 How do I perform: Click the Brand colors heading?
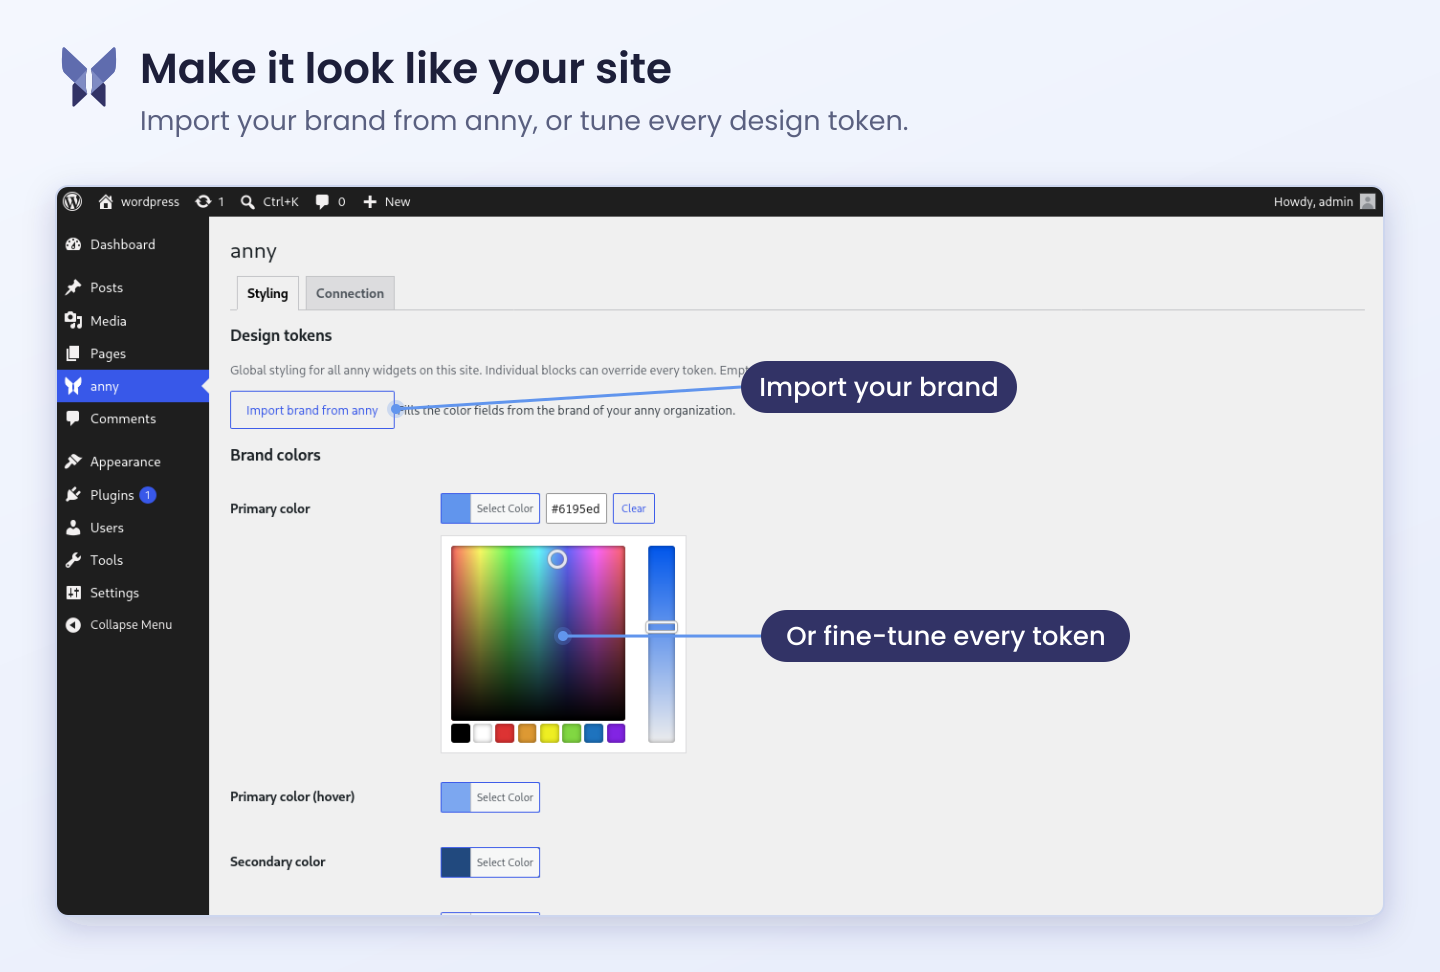[x=275, y=455]
